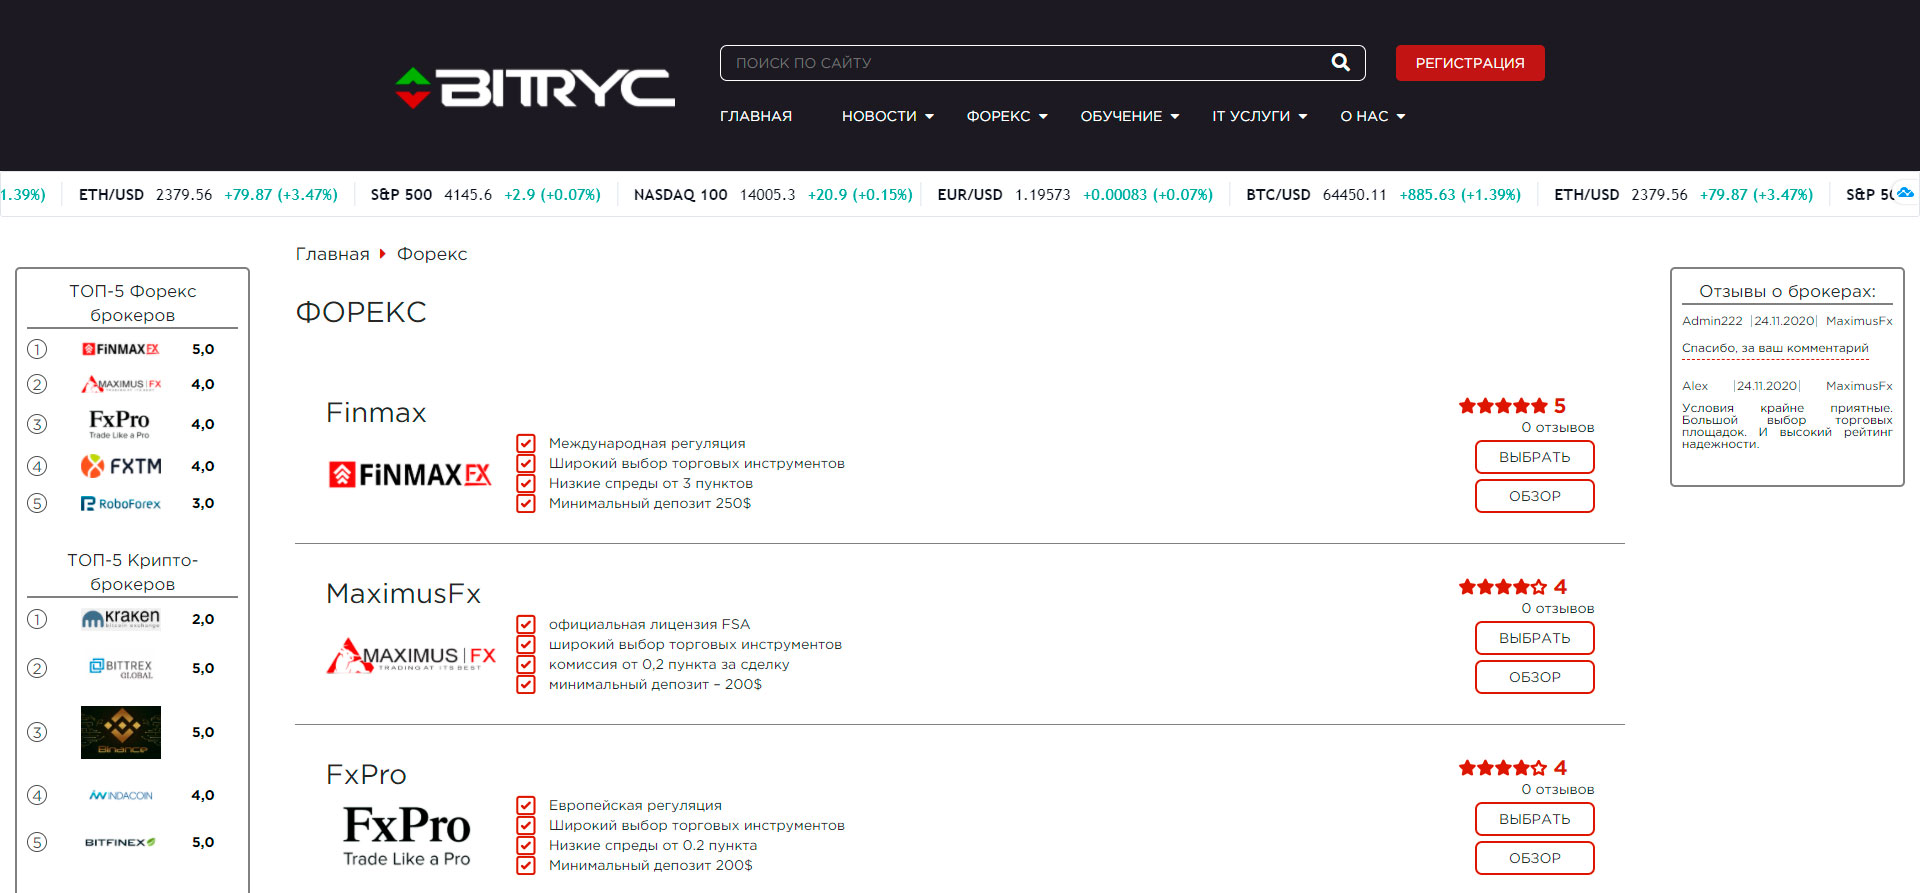Click 'ТОП-5 Крипто-брокеров' heading
The width and height of the screenshot is (1920, 893).
tap(132, 572)
